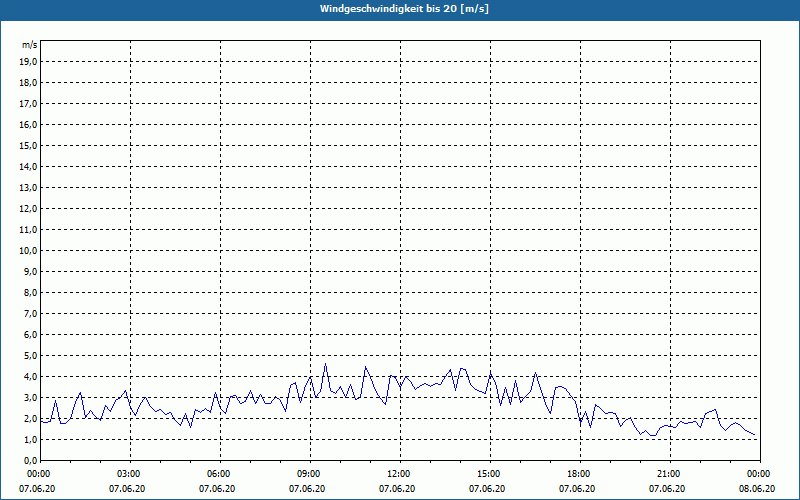Select the "11,0" y-axis label

coord(28,230)
